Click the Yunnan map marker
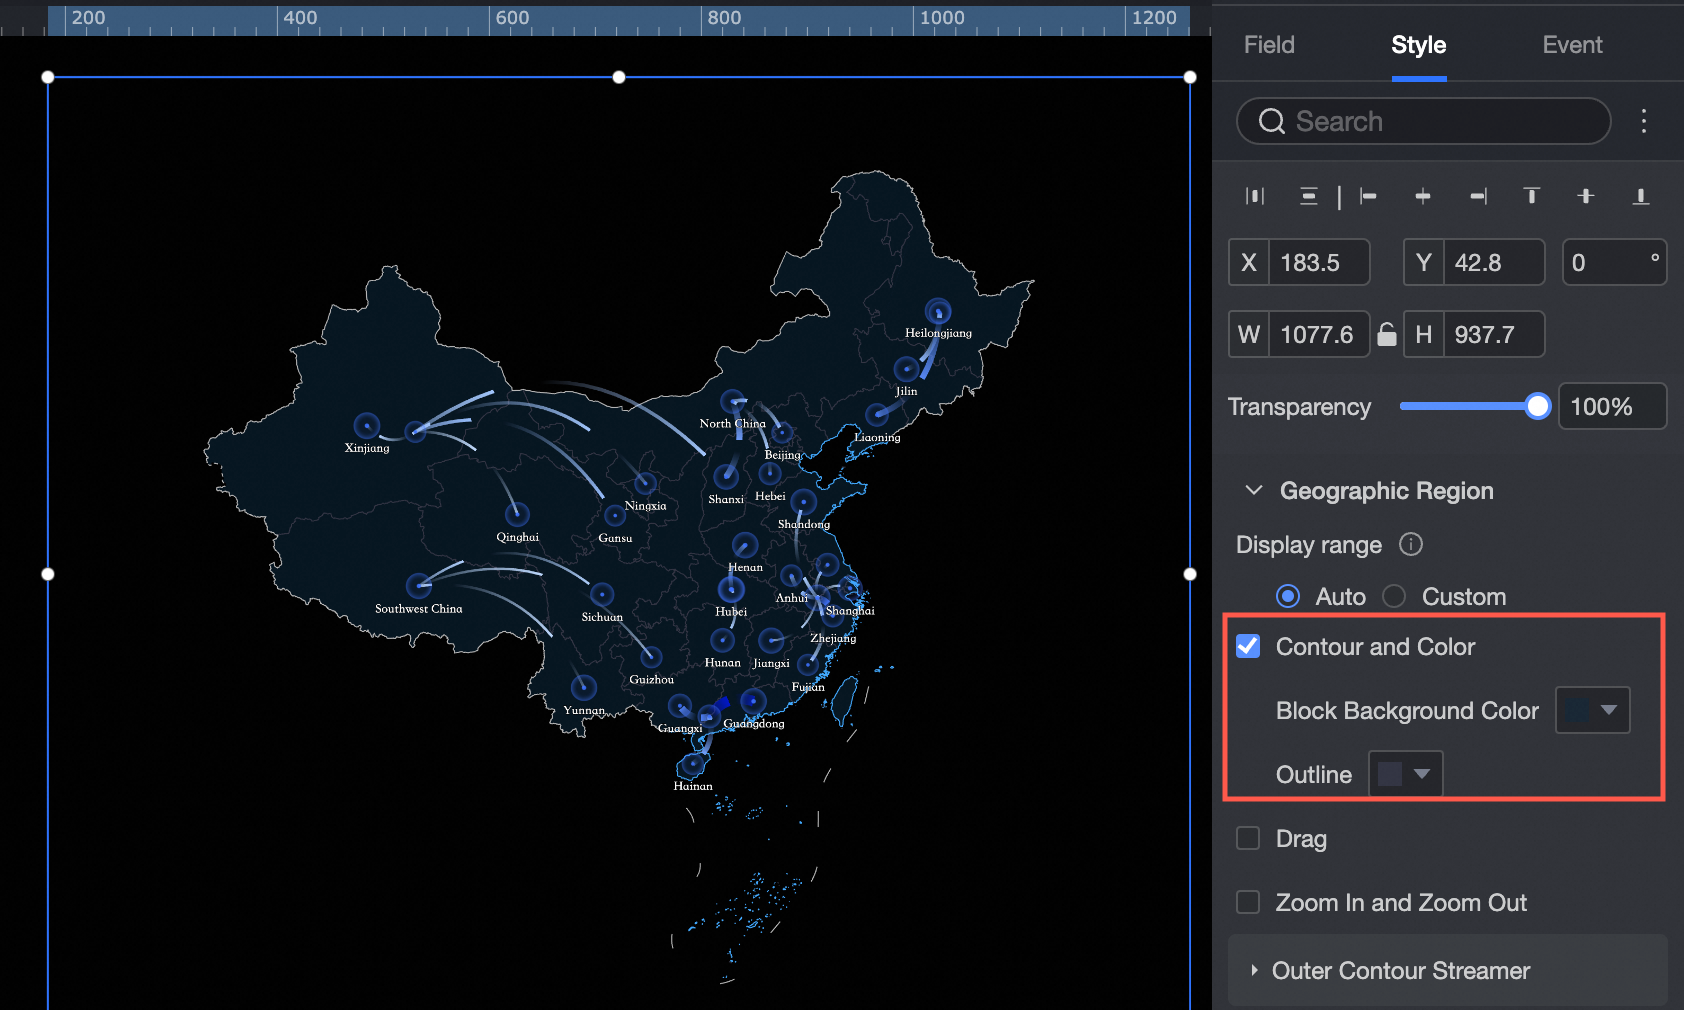 (583, 687)
